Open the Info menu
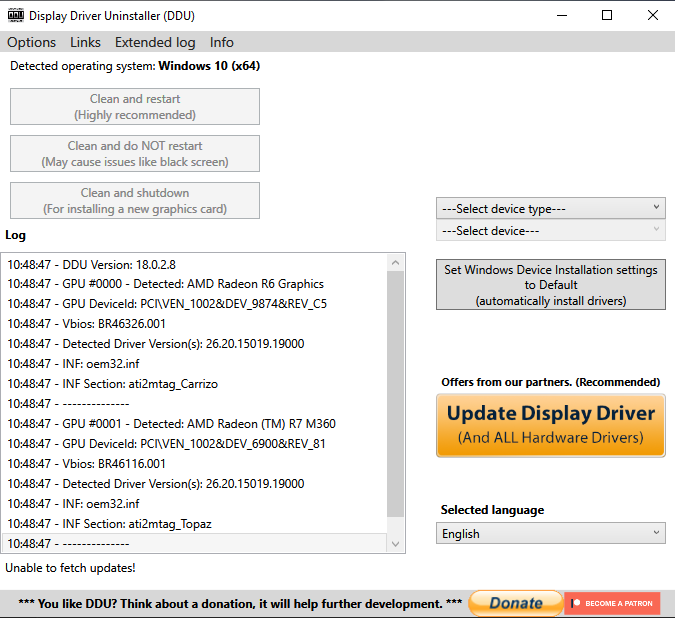The image size is (675, 618). (222, 42)
